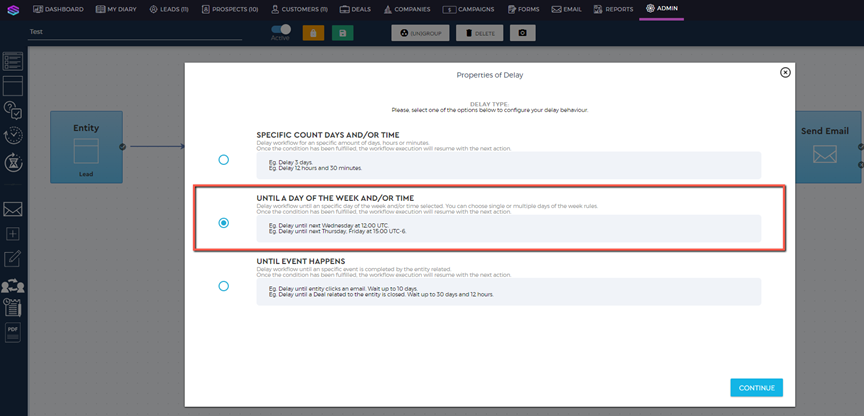The image size is (864, 416).
Task: Select the reassign users swap sidebar icon
Action: (13, 286)
